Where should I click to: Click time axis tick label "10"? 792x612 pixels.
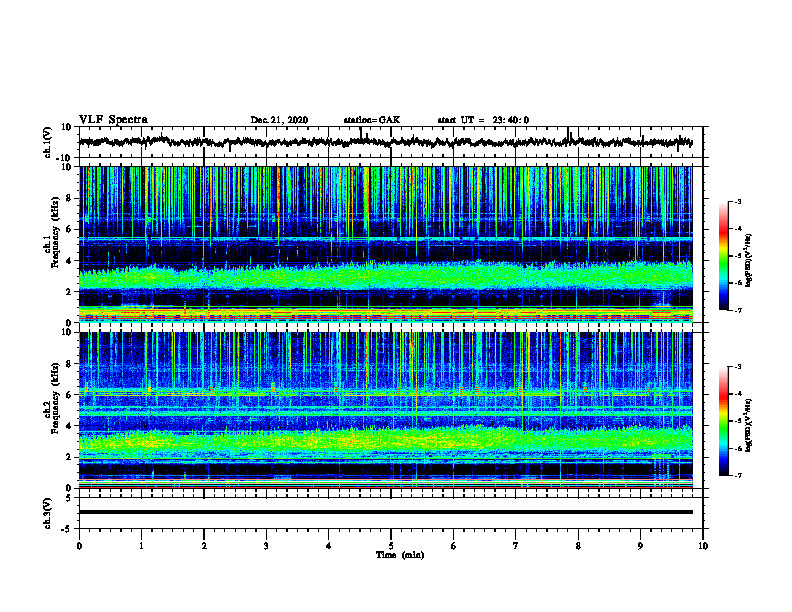pos(703,546)
